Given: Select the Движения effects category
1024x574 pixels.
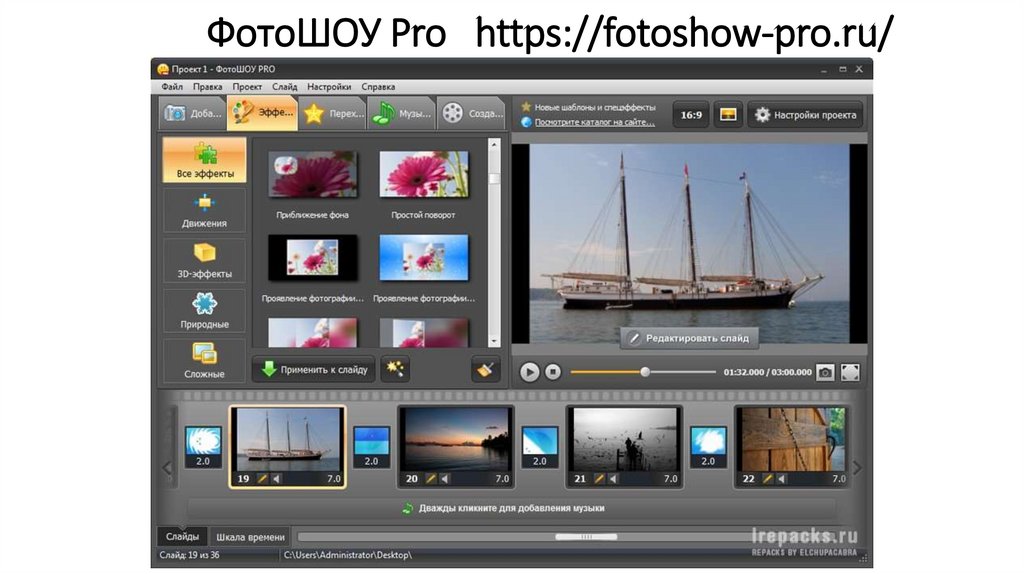Looking at the screenshot, I should [204, 210].
